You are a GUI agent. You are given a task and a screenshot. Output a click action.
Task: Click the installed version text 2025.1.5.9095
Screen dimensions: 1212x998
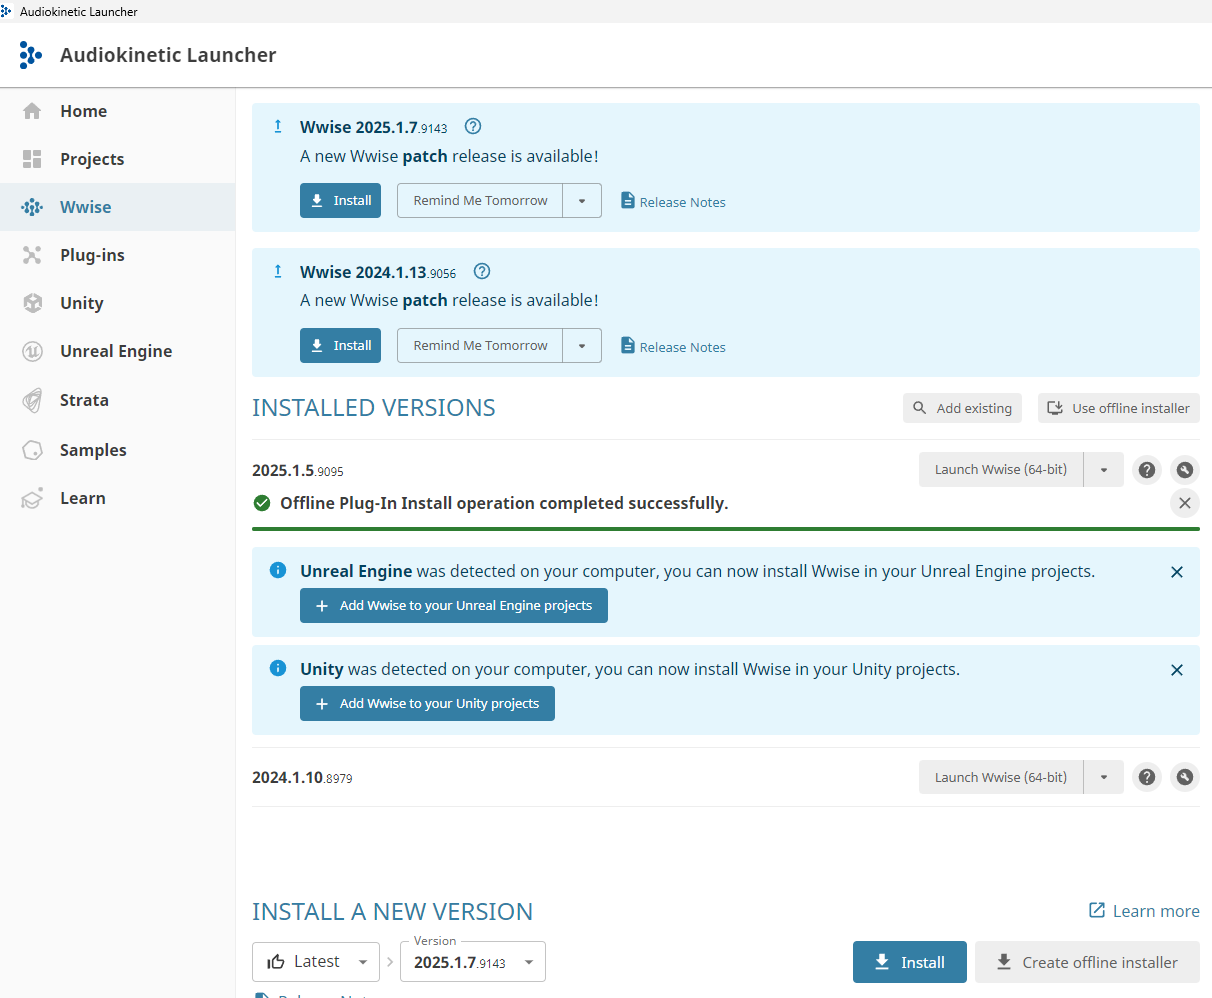pyautogui.click(x=298, y=470)
